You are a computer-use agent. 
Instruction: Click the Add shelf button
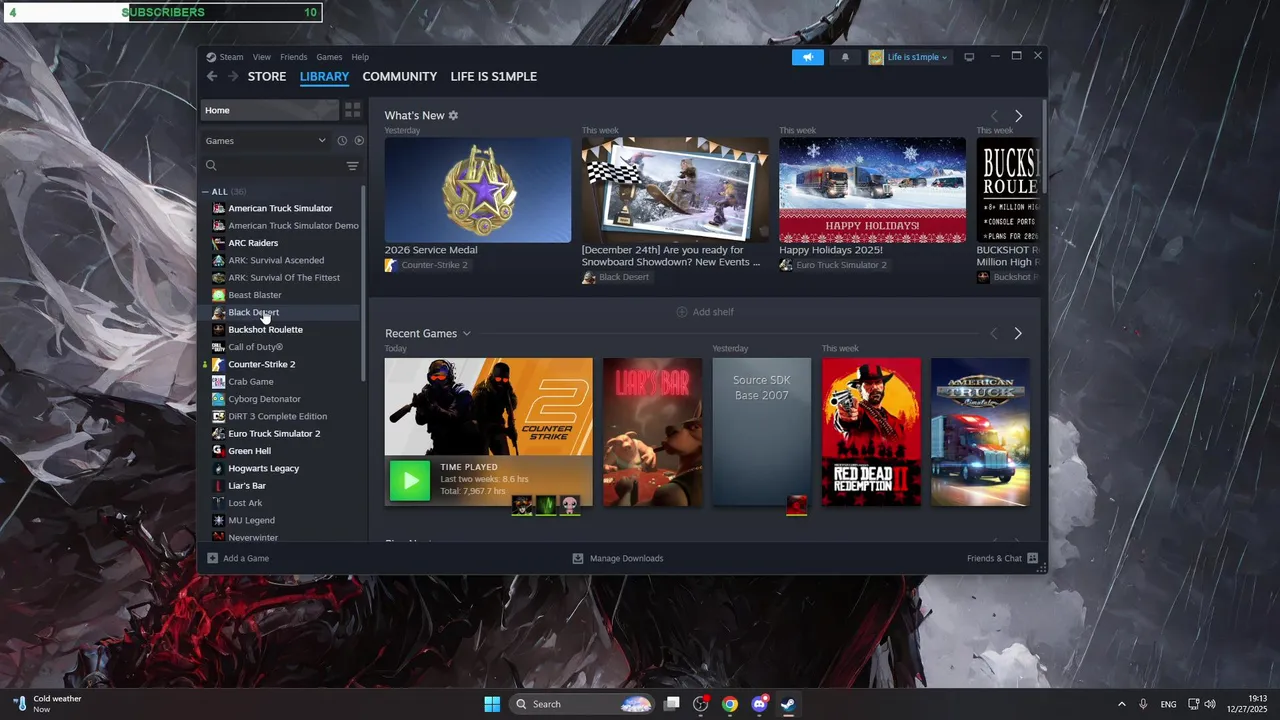pyautogui.click(x=705, y=312)
